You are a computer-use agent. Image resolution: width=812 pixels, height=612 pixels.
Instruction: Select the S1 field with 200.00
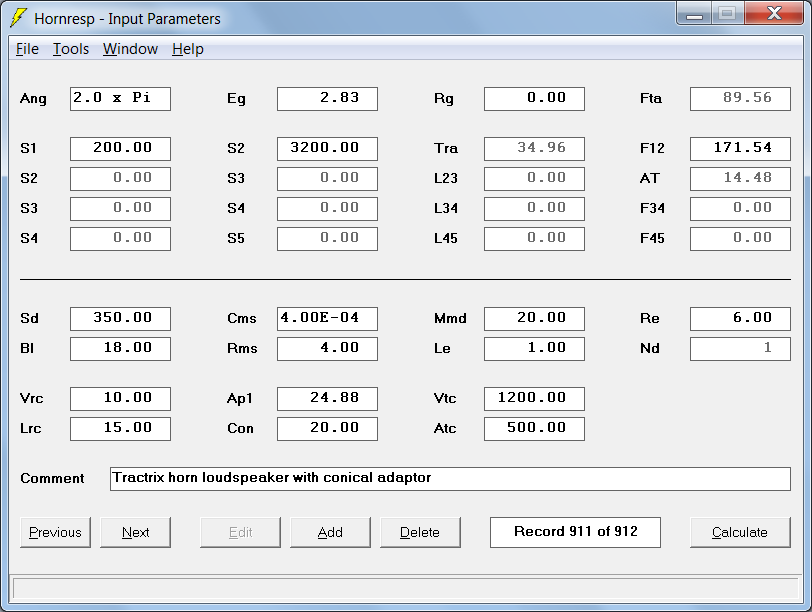[x=120, y=149]
